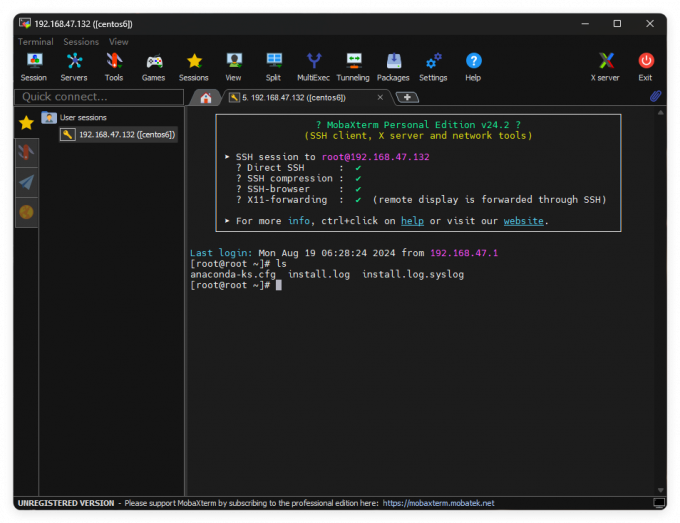The height and width of the screenshot is (523, 680).
Task: Click UNREGISTERED VERSION status text
Action: point(66,503)
